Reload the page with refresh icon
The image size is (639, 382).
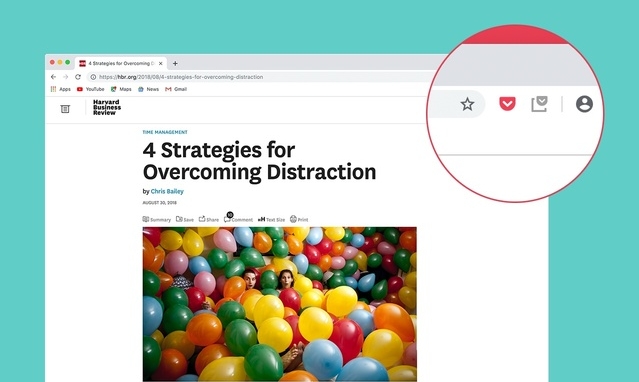click(78, 77)
